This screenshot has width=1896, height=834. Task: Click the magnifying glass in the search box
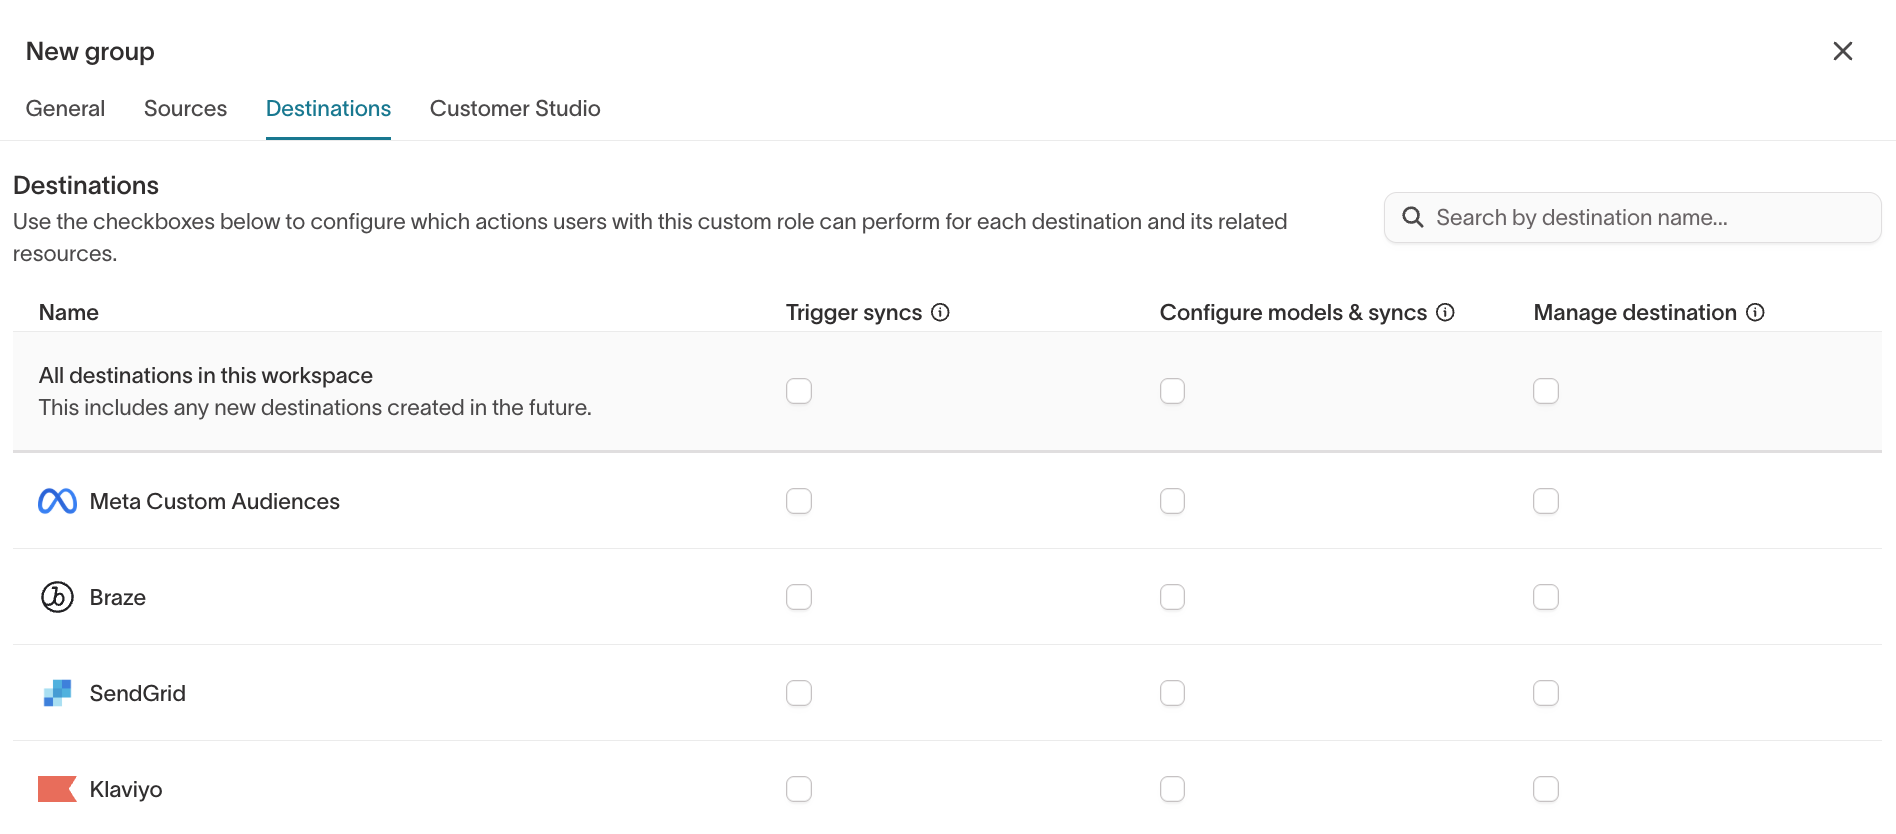tap(1413, 217)
